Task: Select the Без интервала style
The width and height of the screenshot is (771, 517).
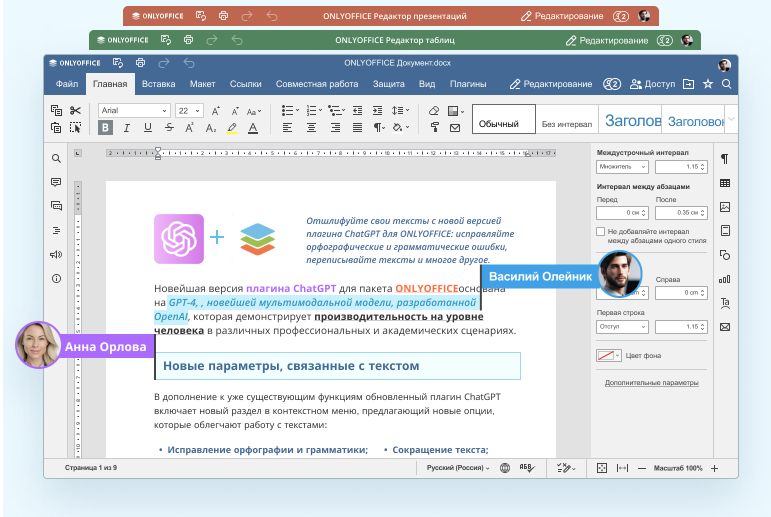Action: pos(567,119)
